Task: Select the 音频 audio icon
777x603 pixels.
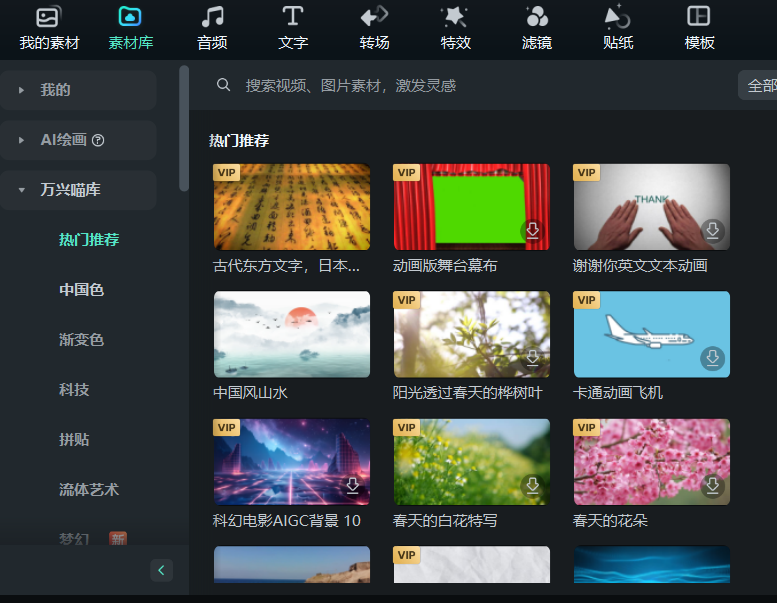Action: [212, 28]
